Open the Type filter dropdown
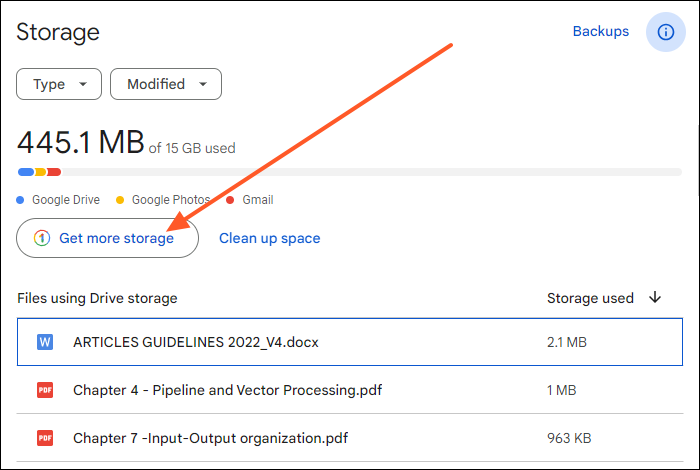This screenshot has width=700, height=470. tap(58, 84)
